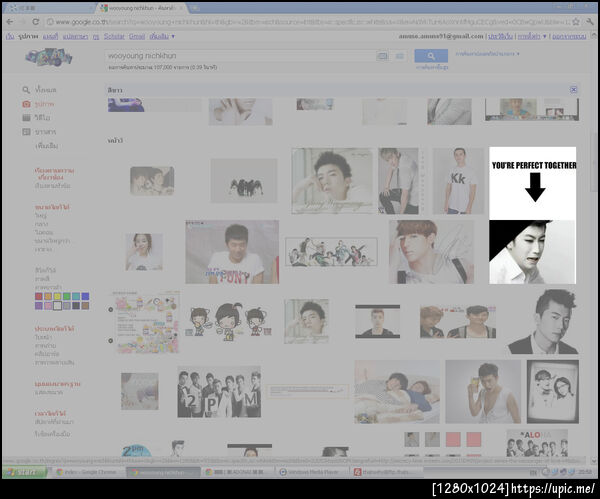
Task: Open the black-and-white suited man profile thumbnail
Action: (543, 322)
